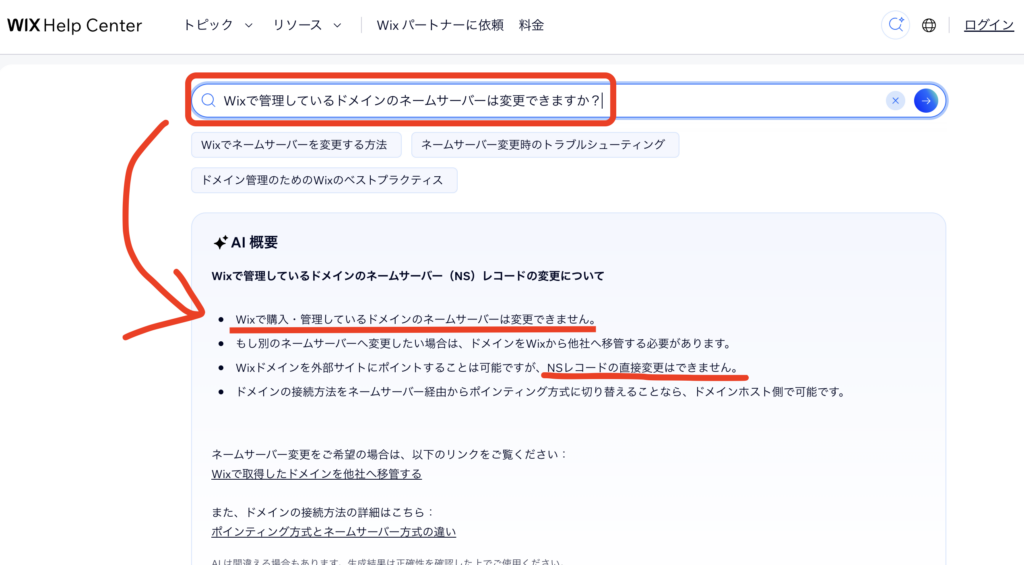Open the AI search icon in header
The width and height of the screenshot is (1024, 565).
coord(895,25)
